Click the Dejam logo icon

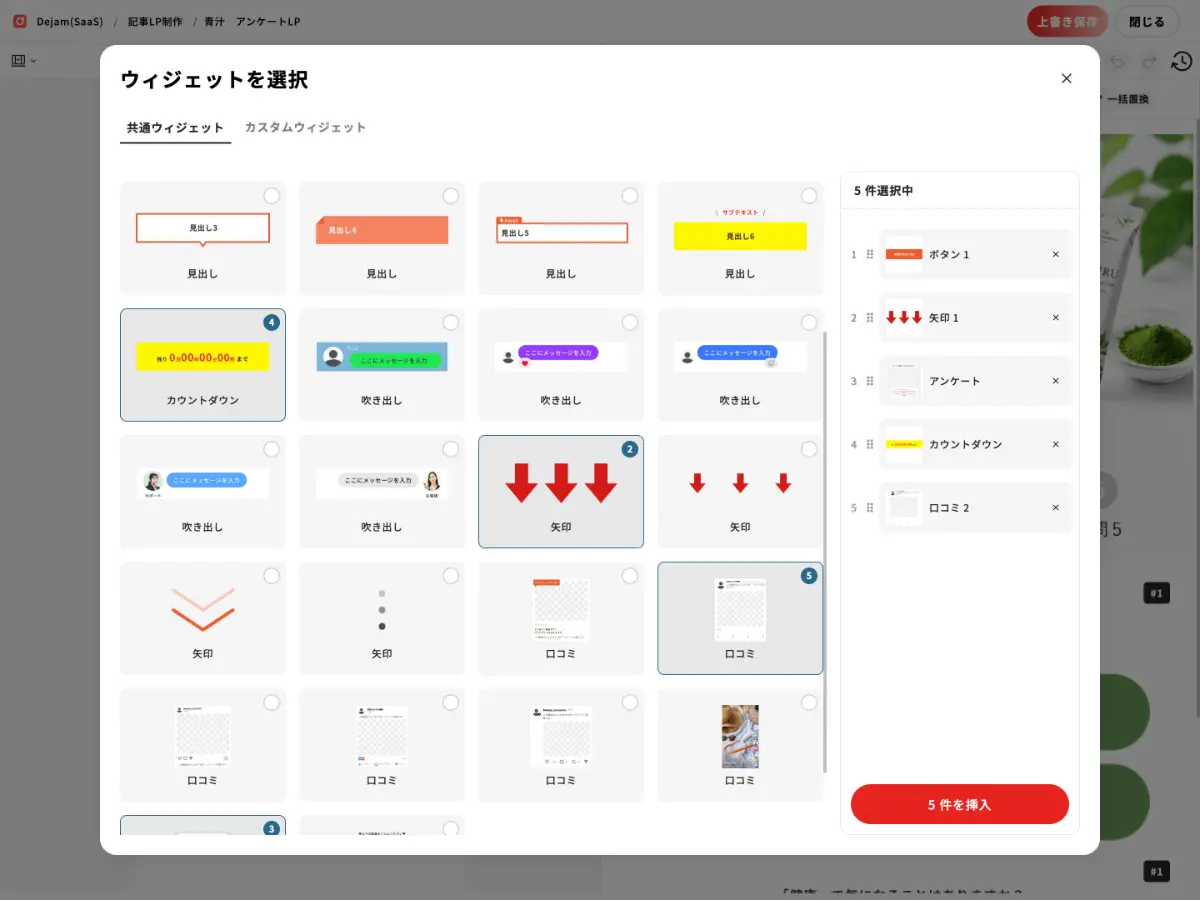pos(20,21)
